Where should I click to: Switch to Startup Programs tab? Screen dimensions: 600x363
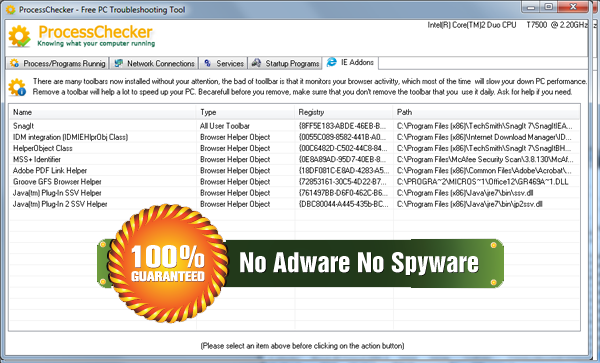285,63
